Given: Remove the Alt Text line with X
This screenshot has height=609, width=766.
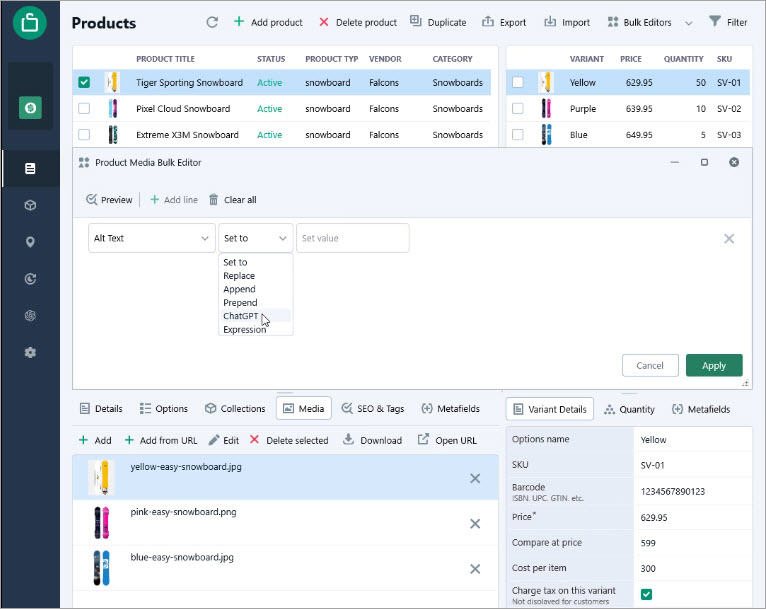Looking at the screenshot, I should point(729,238).
